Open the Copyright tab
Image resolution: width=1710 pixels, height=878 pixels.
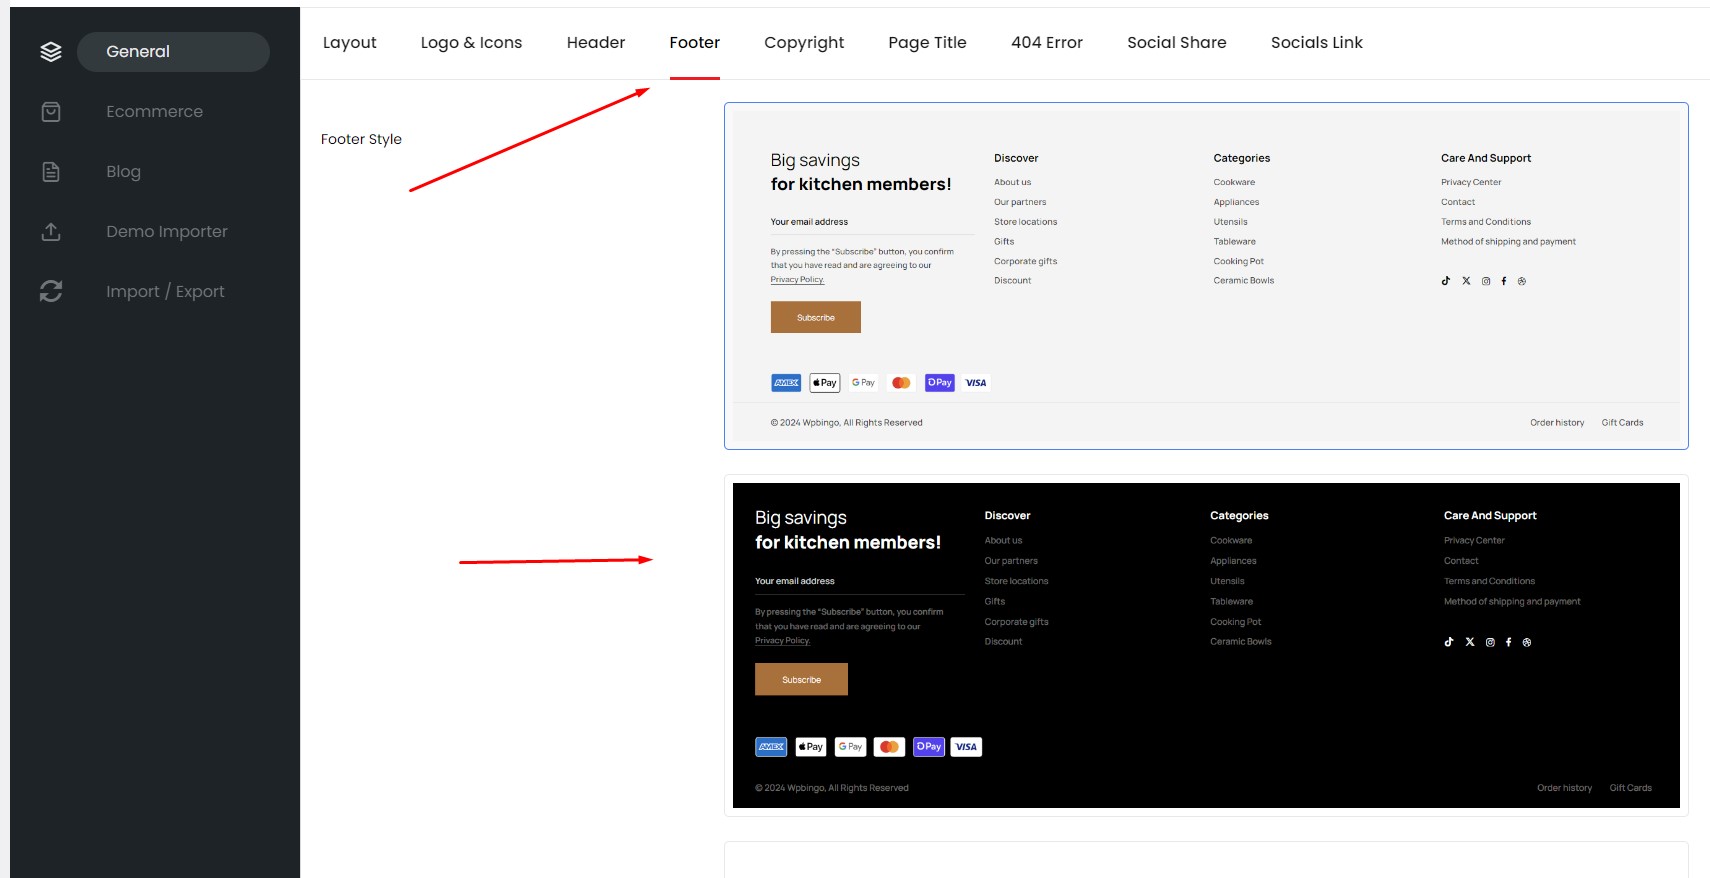coord(804,43)
